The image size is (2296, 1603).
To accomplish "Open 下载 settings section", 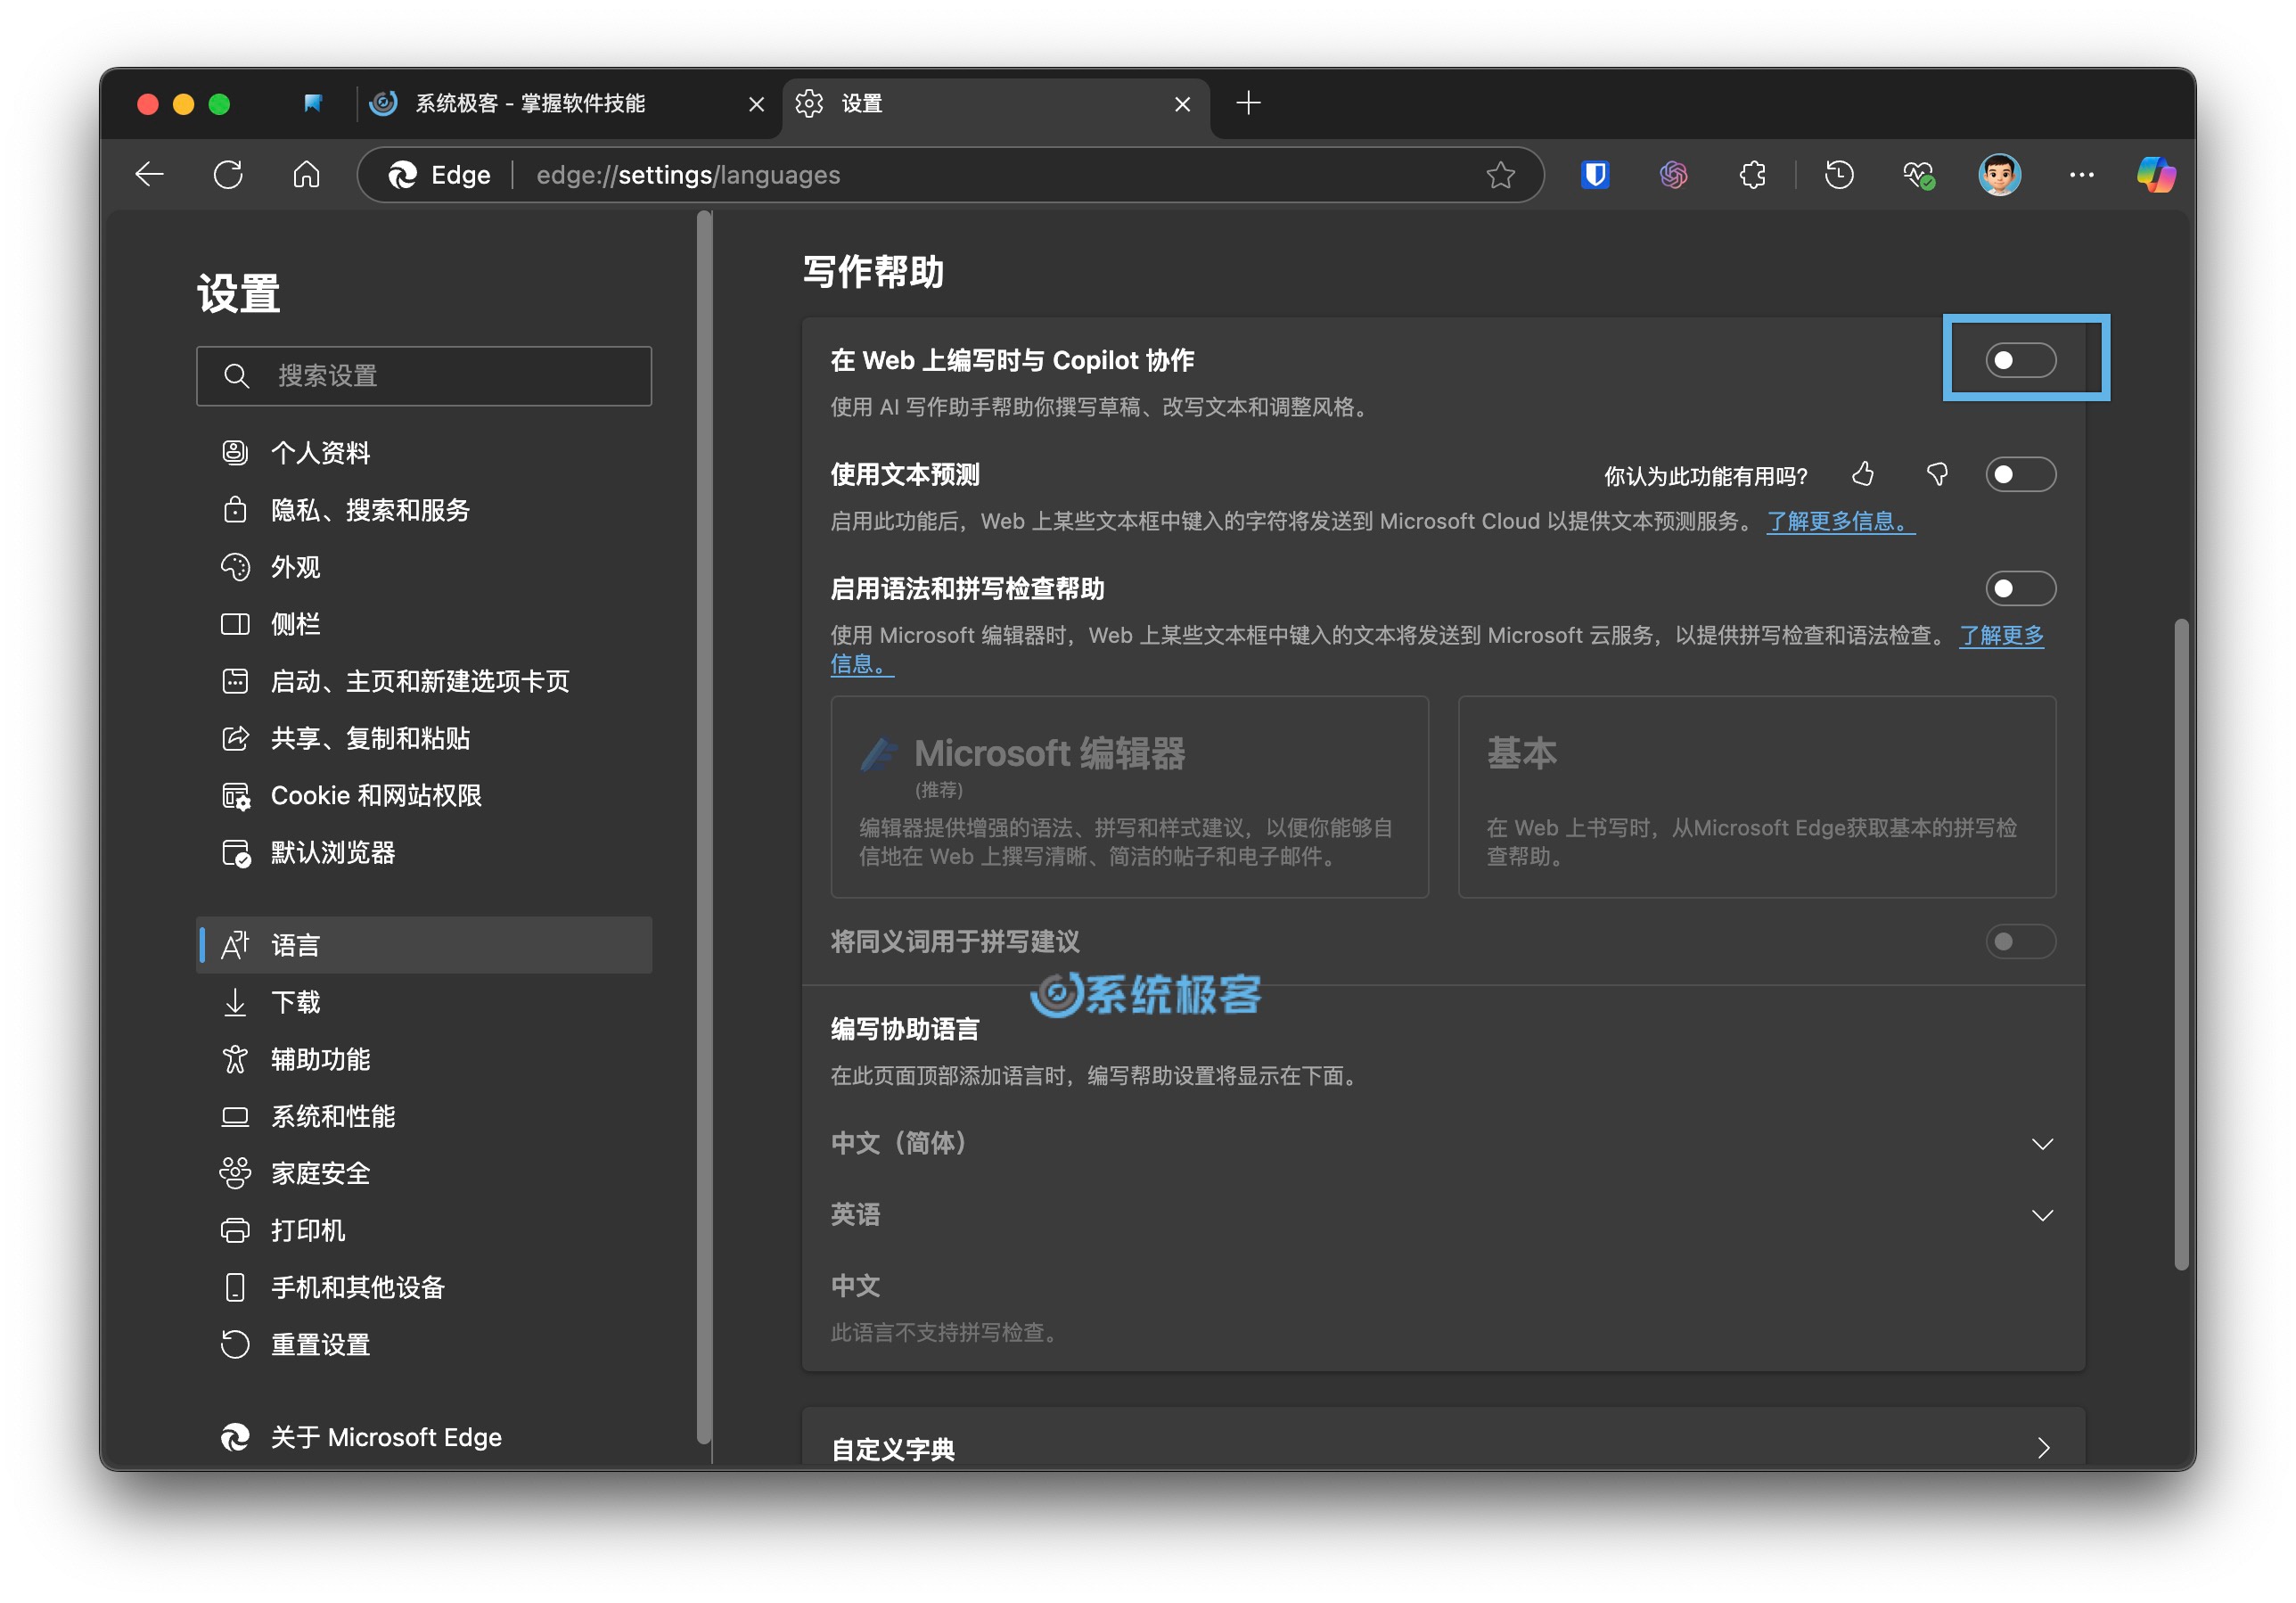I will point(424,1002).
